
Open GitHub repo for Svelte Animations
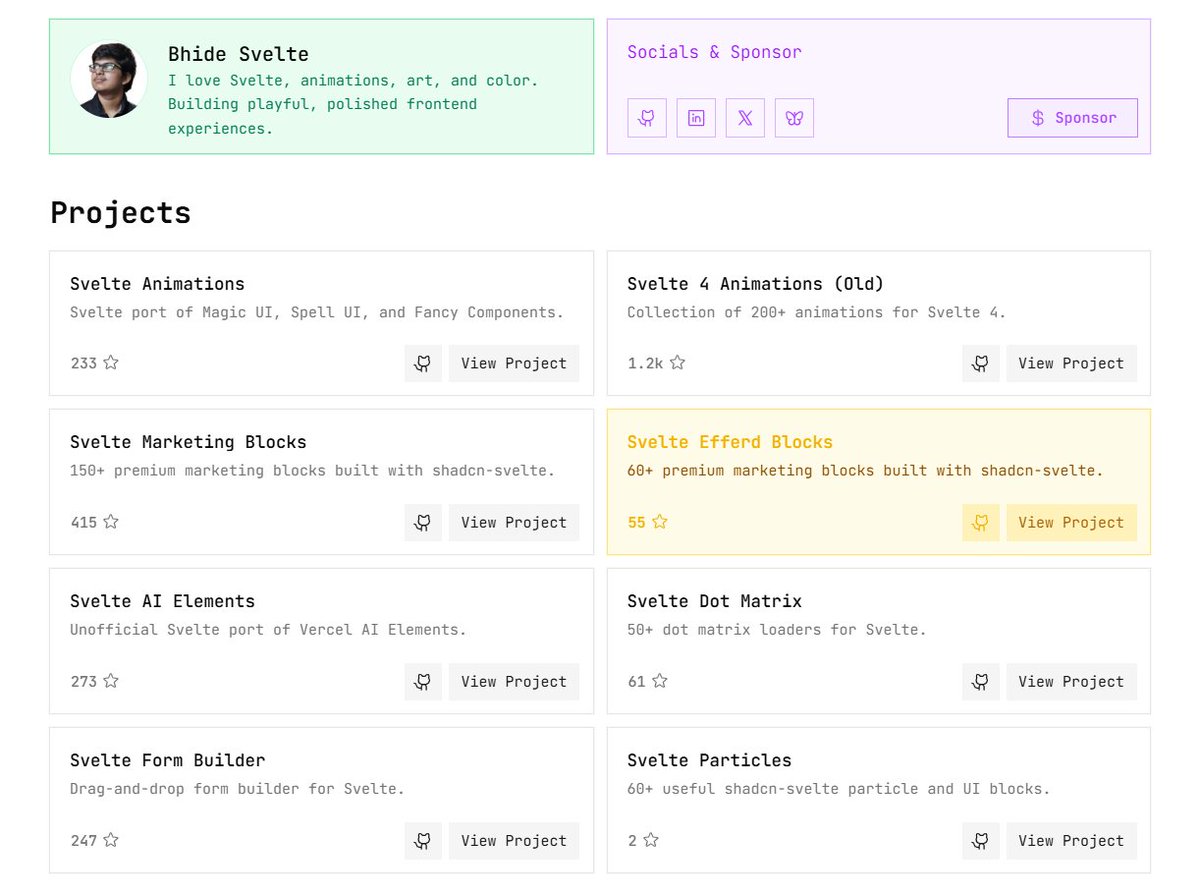[x=423, y=364]
